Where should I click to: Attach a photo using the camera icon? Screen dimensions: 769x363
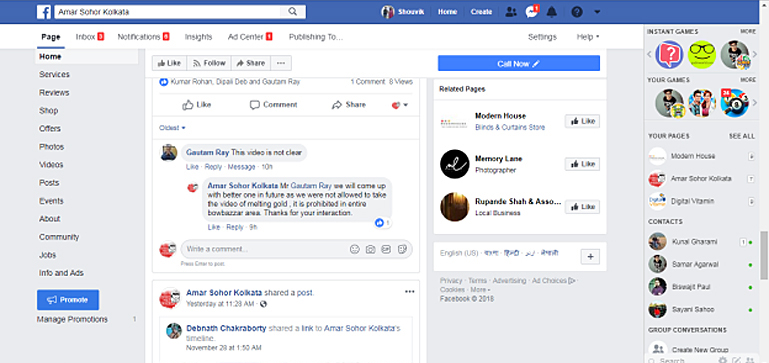pos(370,249)
